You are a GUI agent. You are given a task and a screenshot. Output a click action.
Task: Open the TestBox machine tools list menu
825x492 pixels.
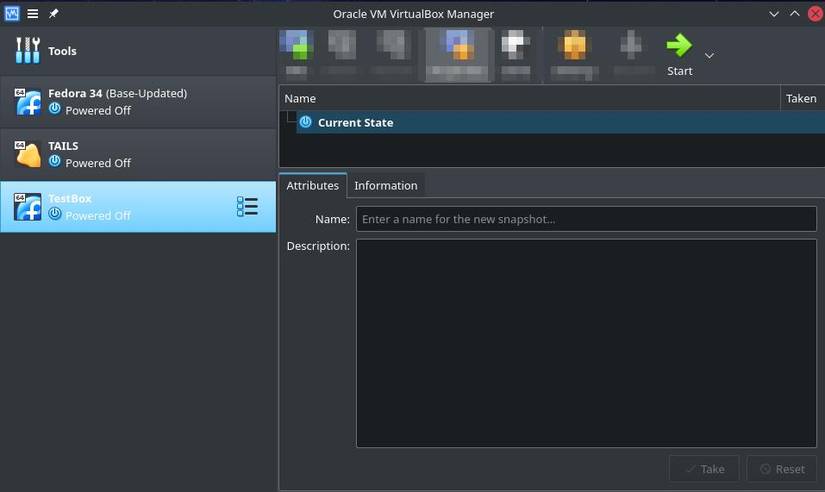[x=247, y=207]
